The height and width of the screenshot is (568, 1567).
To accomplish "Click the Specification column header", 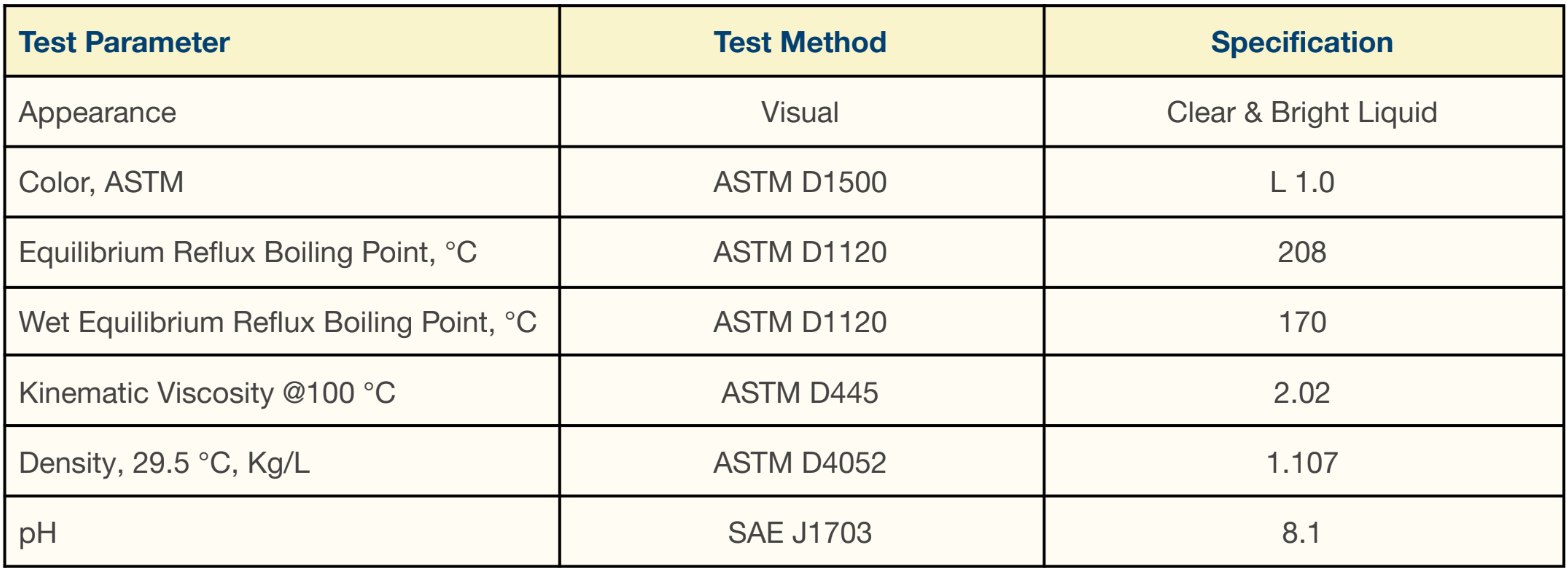I will coord(1302,43).
